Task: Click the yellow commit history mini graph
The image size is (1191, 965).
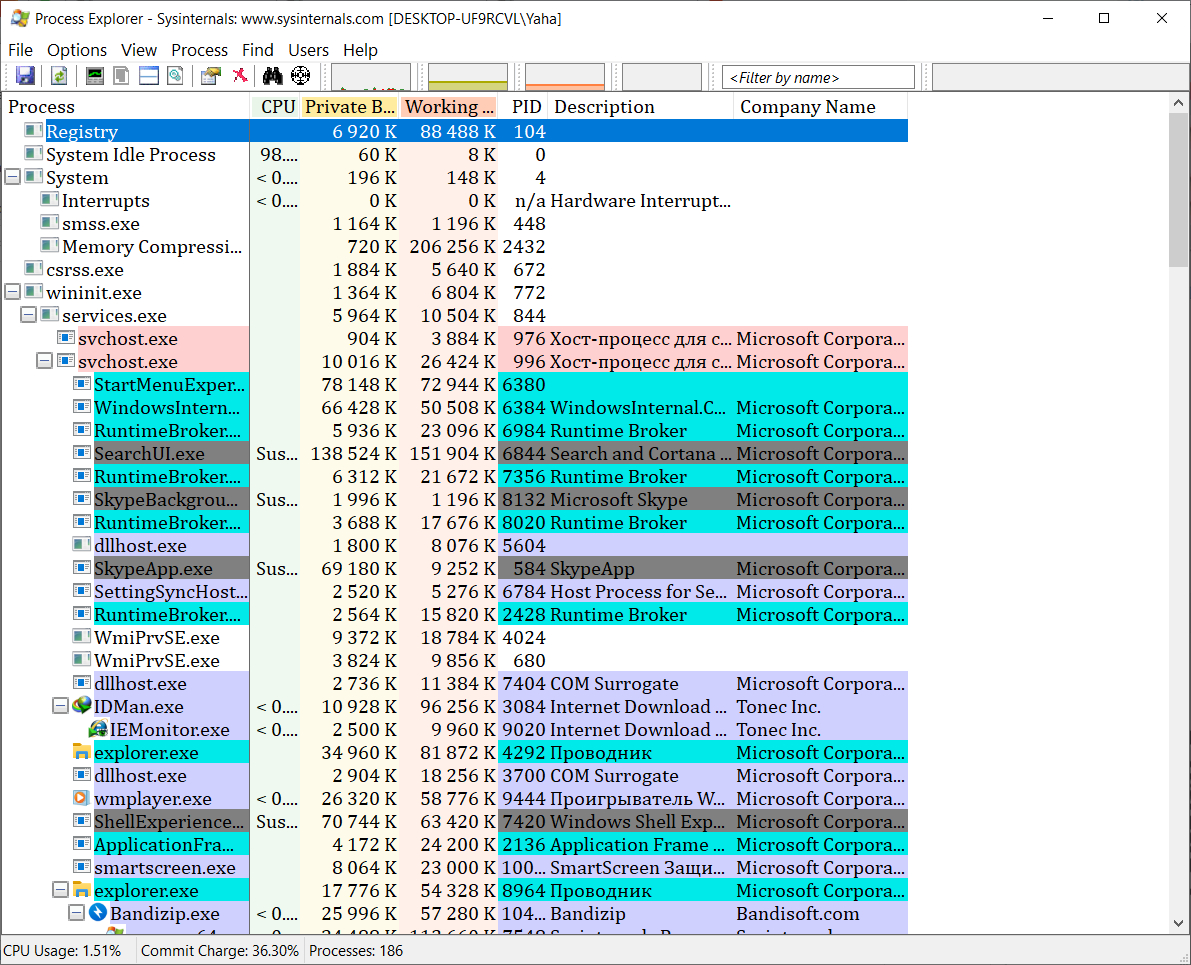Action: click(468, 77)
